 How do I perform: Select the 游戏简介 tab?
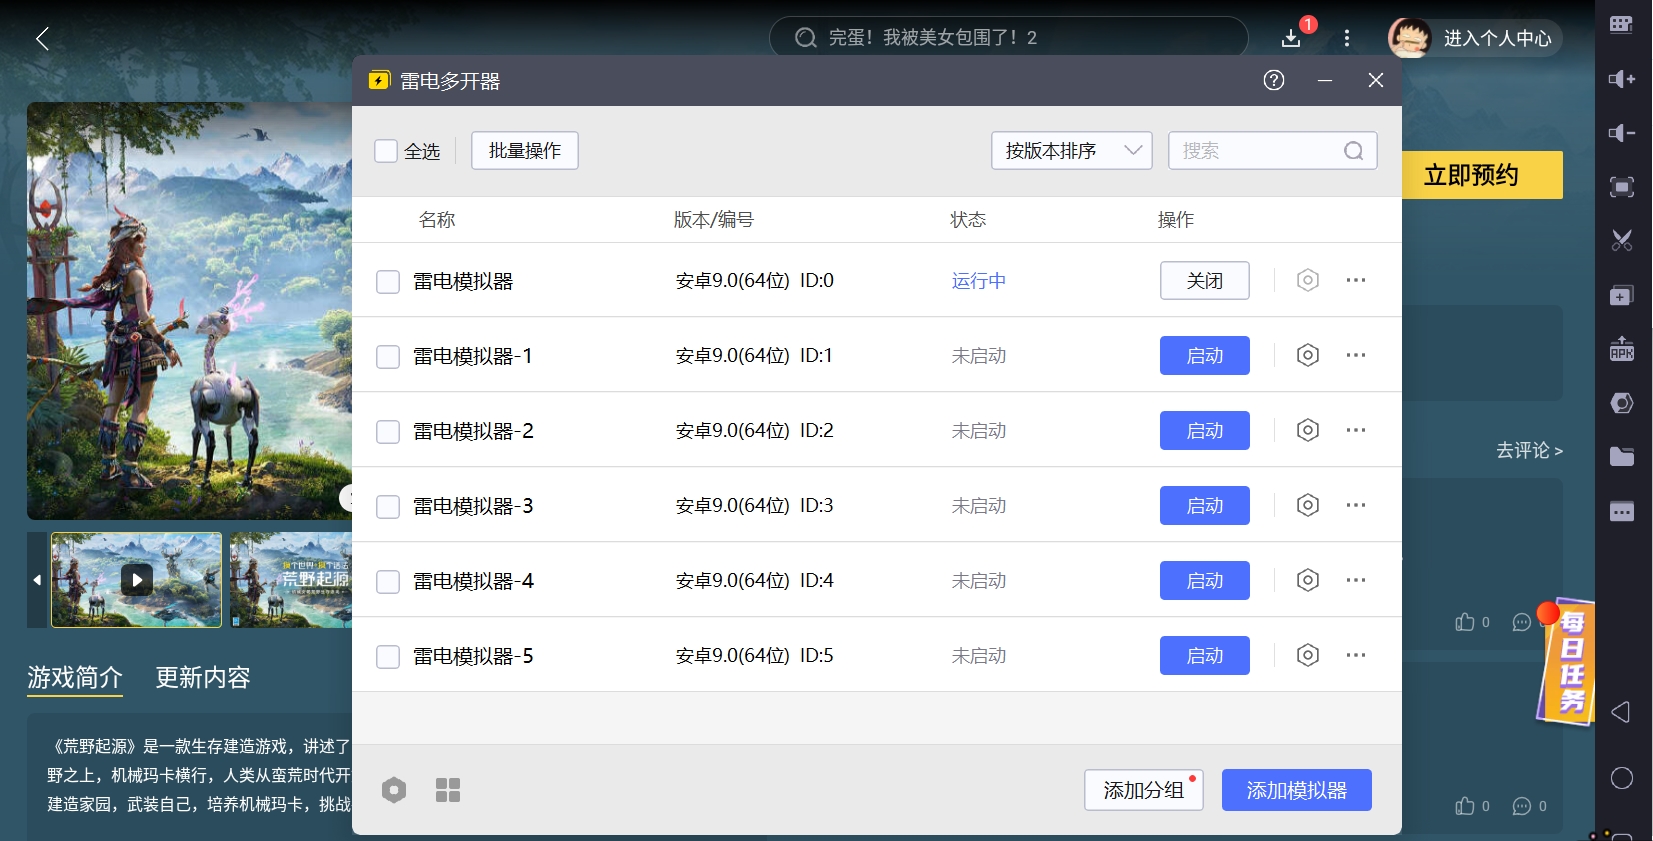(75, 677)
